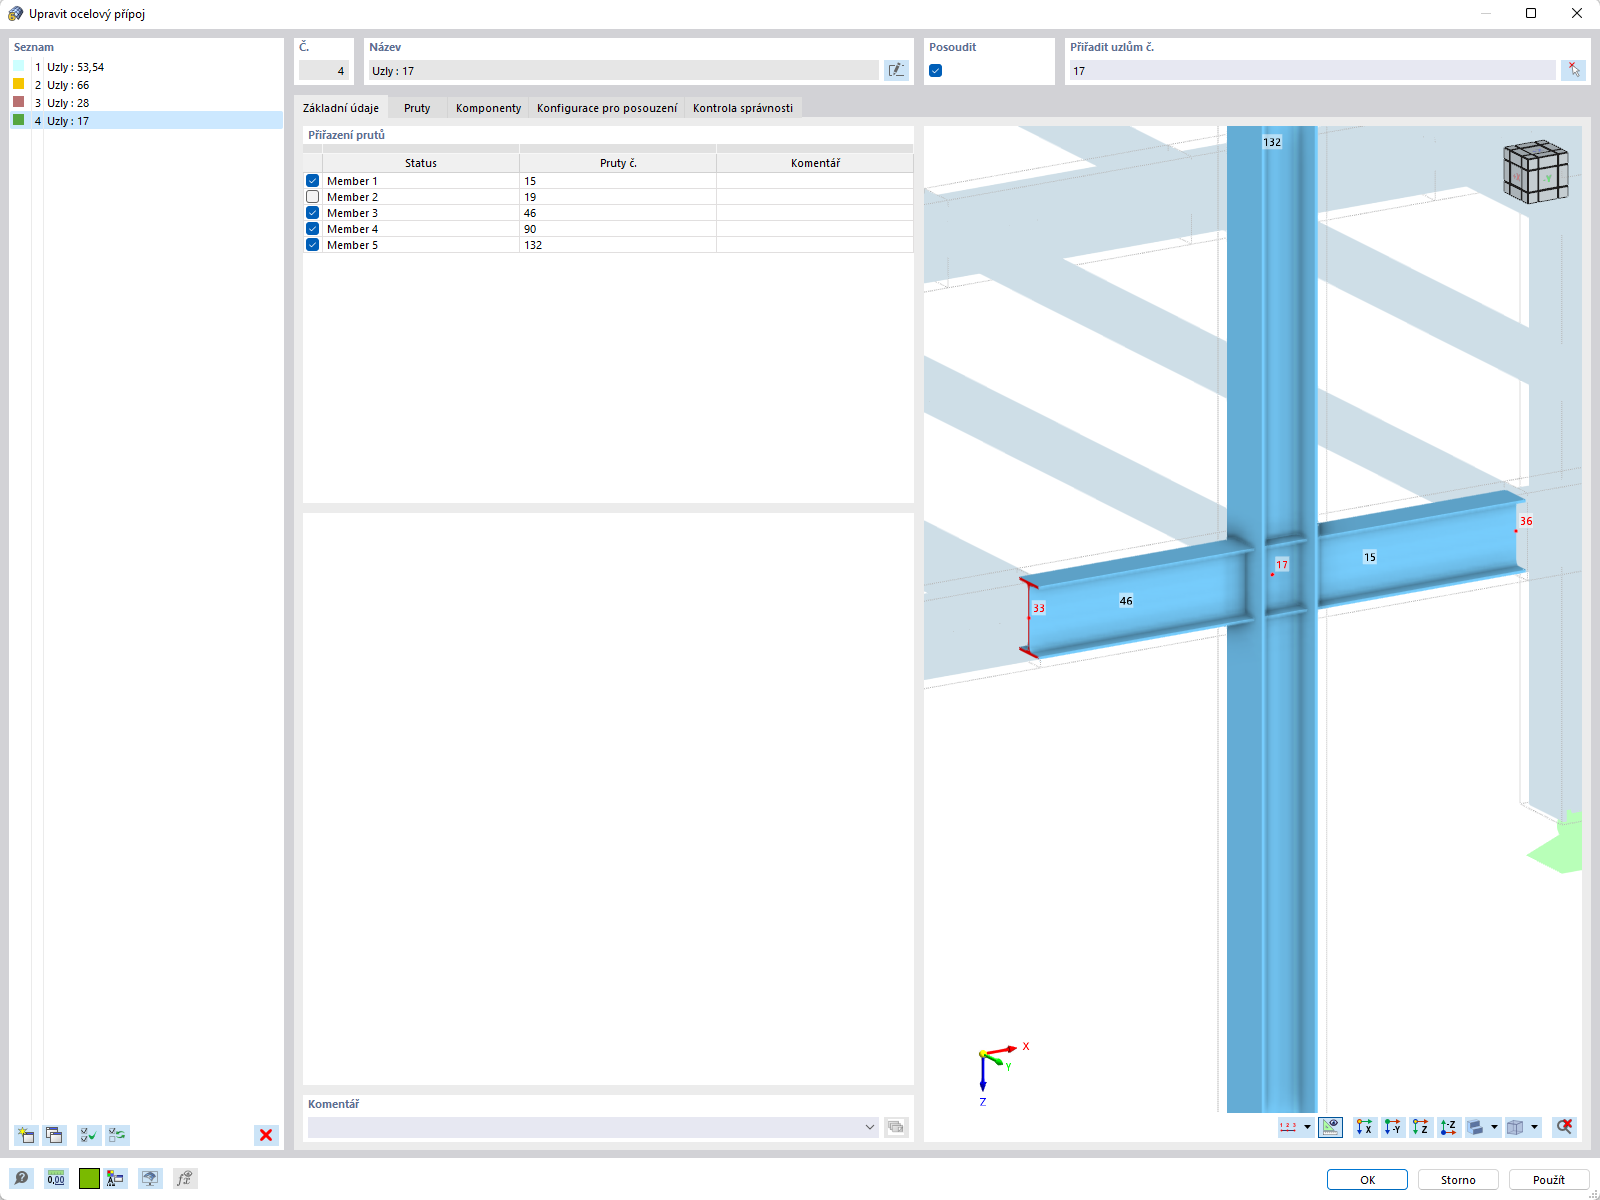
Task: Set view along the X axis
Action: click(x=1363, y=1127)
